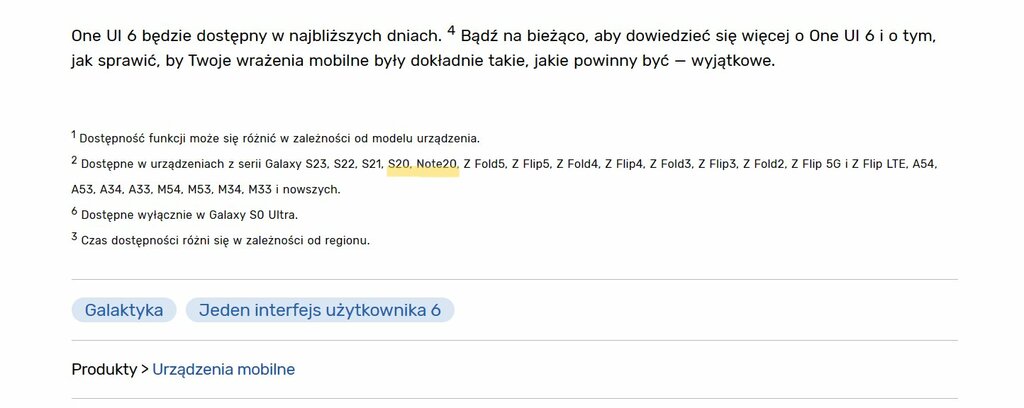Open the Galaktyka tag
This screenshot has width=1024, height=408.
124,310
